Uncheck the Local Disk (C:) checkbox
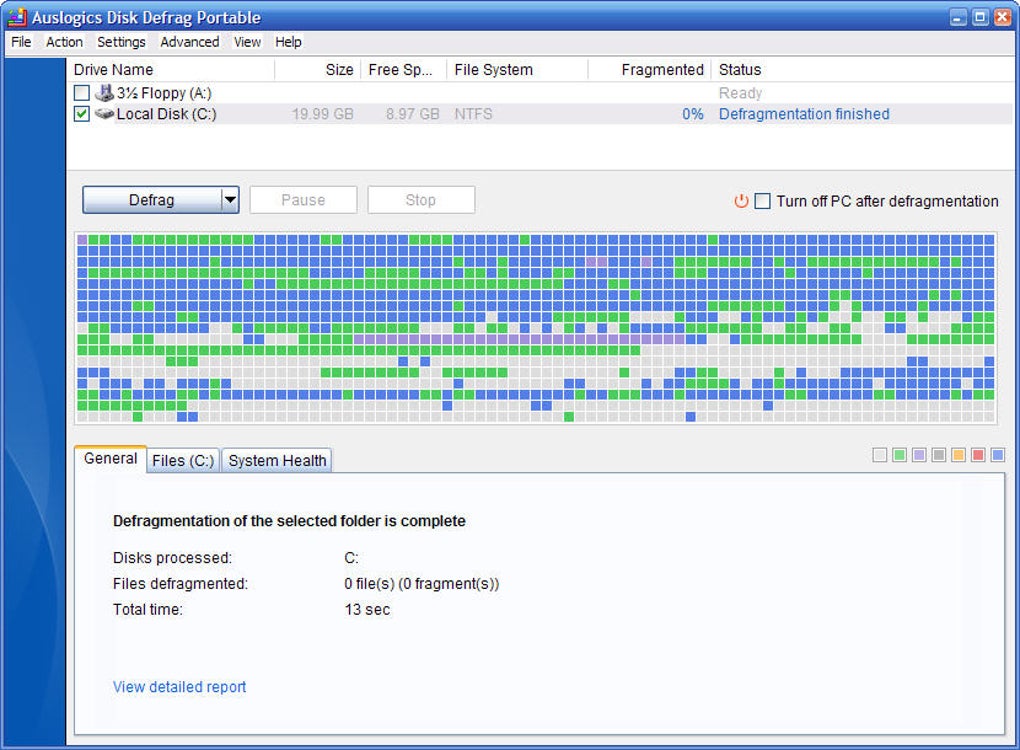This screenshot has width=1020, height=750. (x=81, y=114)
